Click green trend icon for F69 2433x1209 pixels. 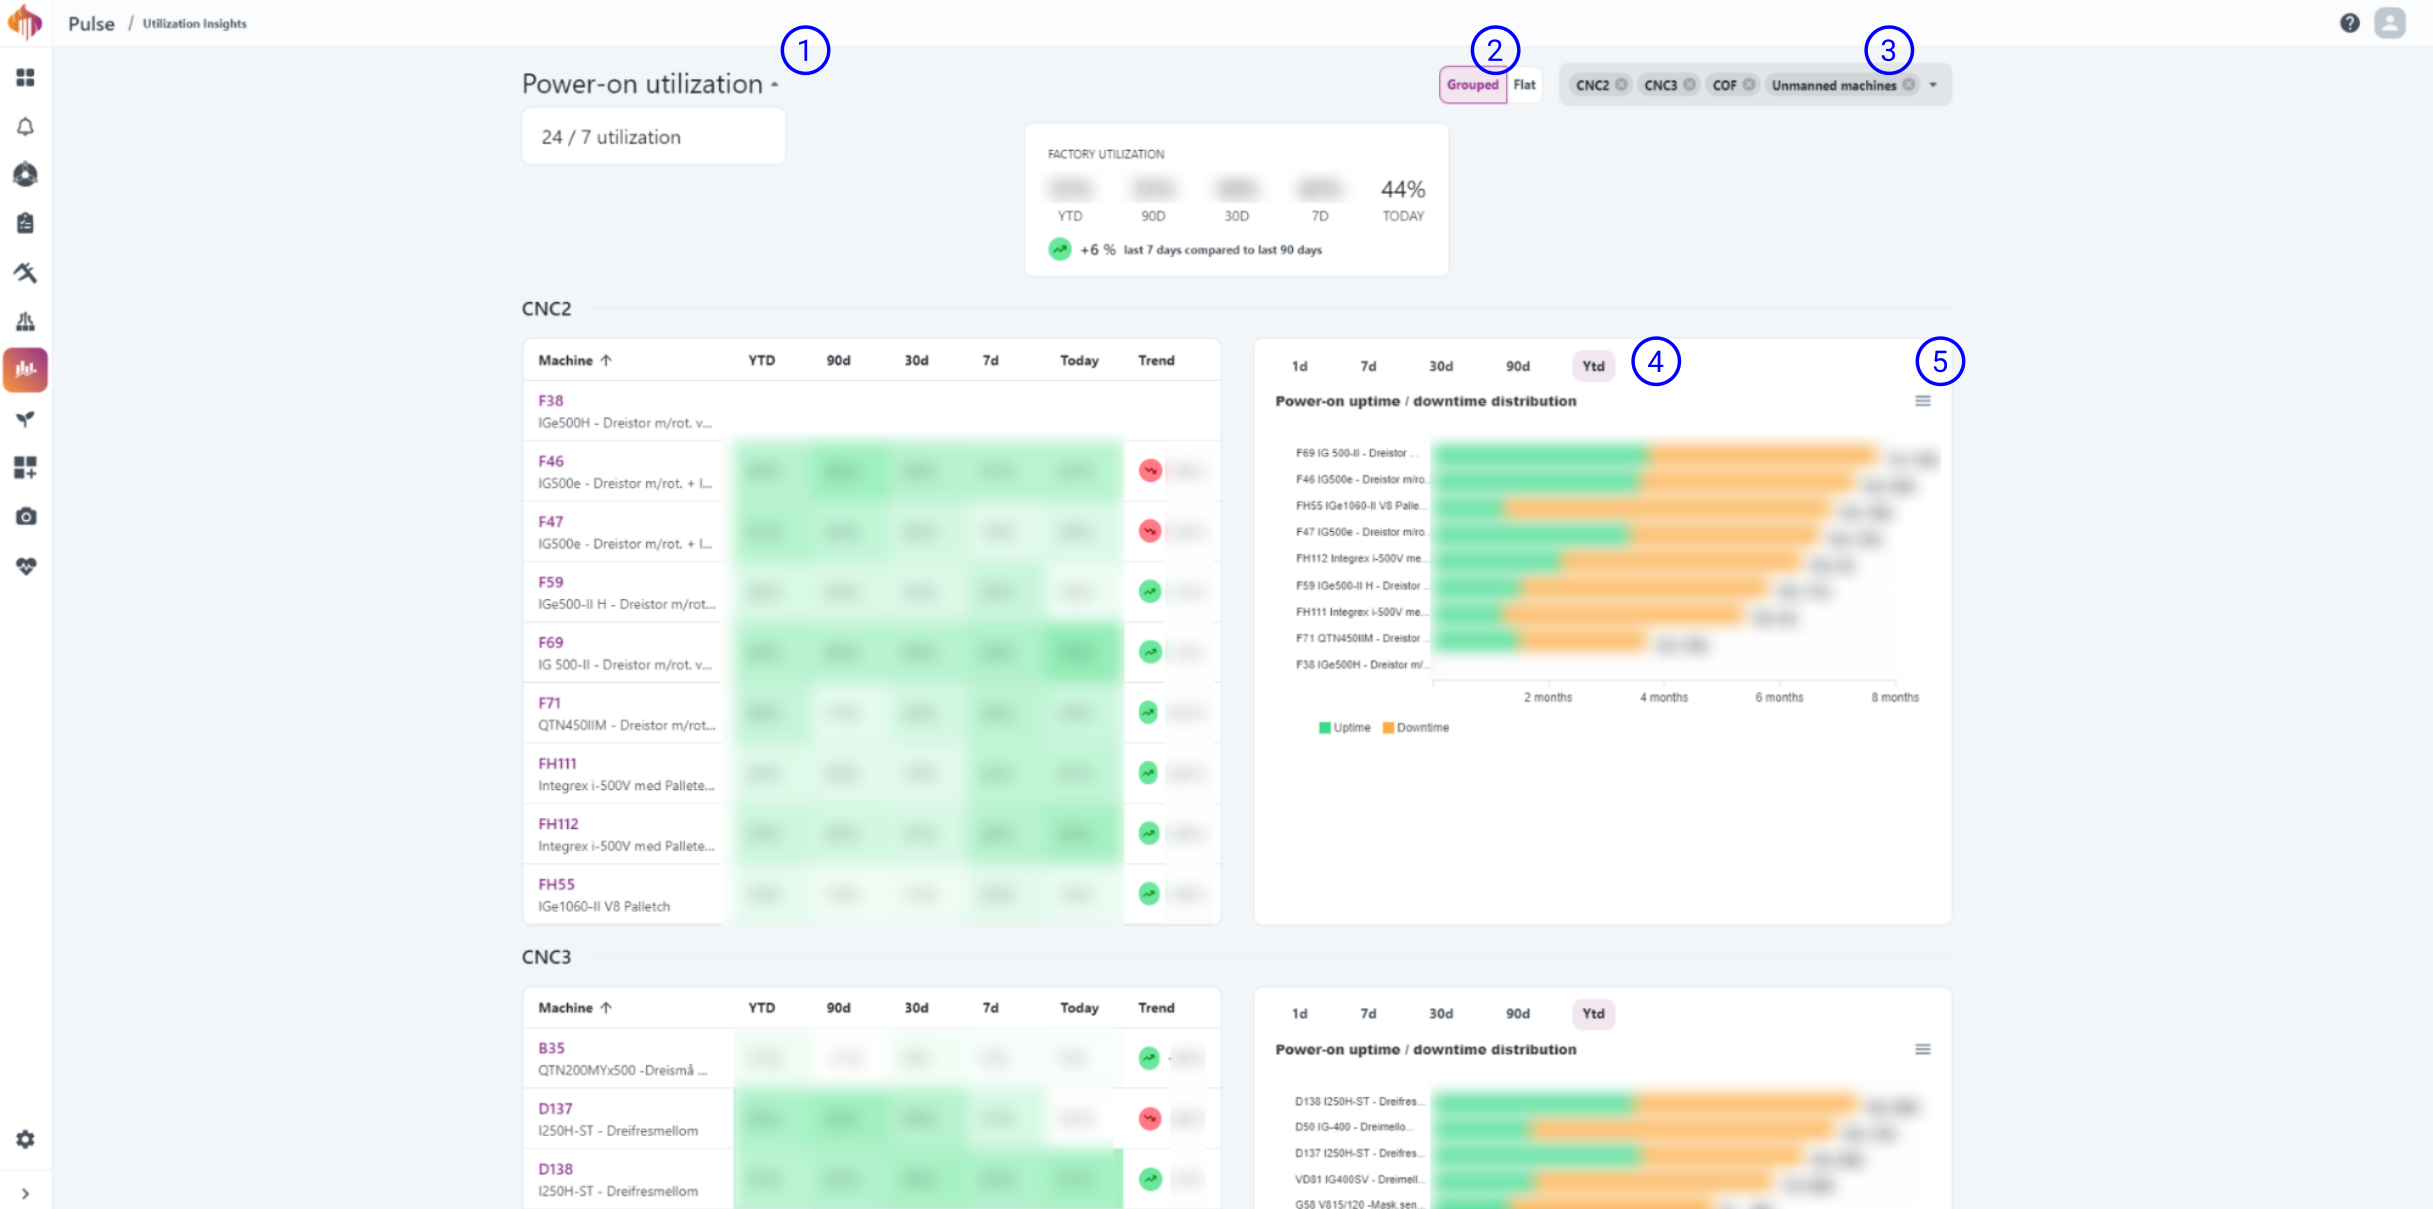pyautogui.click(x=1150, y=652)
